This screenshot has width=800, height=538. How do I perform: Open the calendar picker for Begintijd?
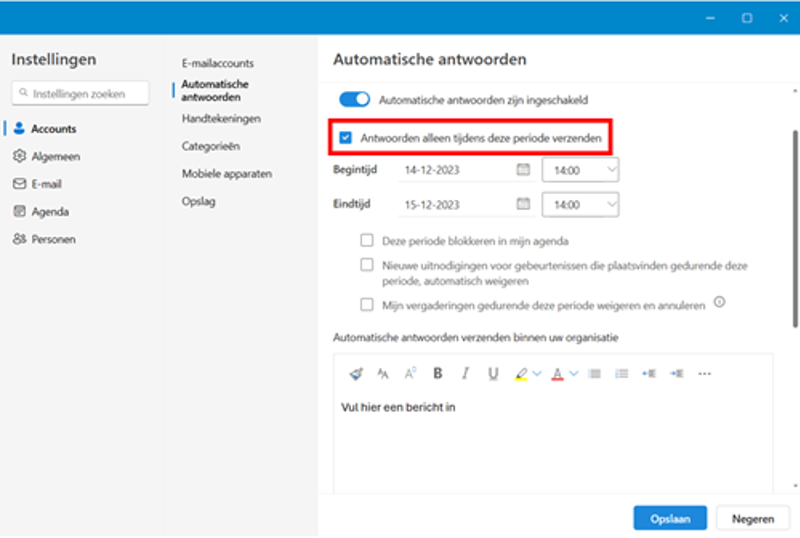(522, 171)
